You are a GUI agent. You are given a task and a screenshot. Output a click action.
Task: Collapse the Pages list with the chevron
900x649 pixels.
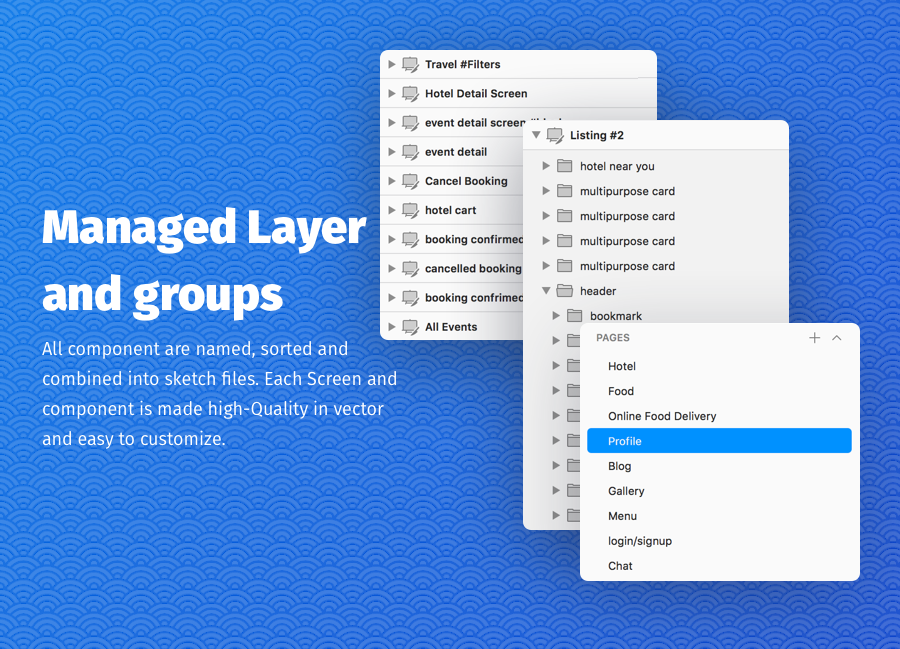coord(837,338)
